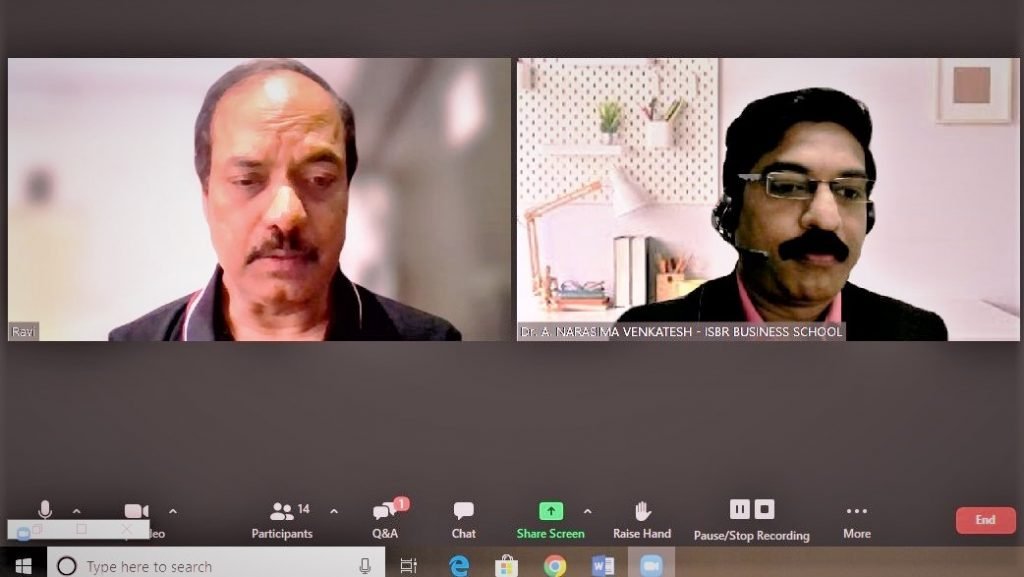Click the Windows search box

tap(216, 565)
